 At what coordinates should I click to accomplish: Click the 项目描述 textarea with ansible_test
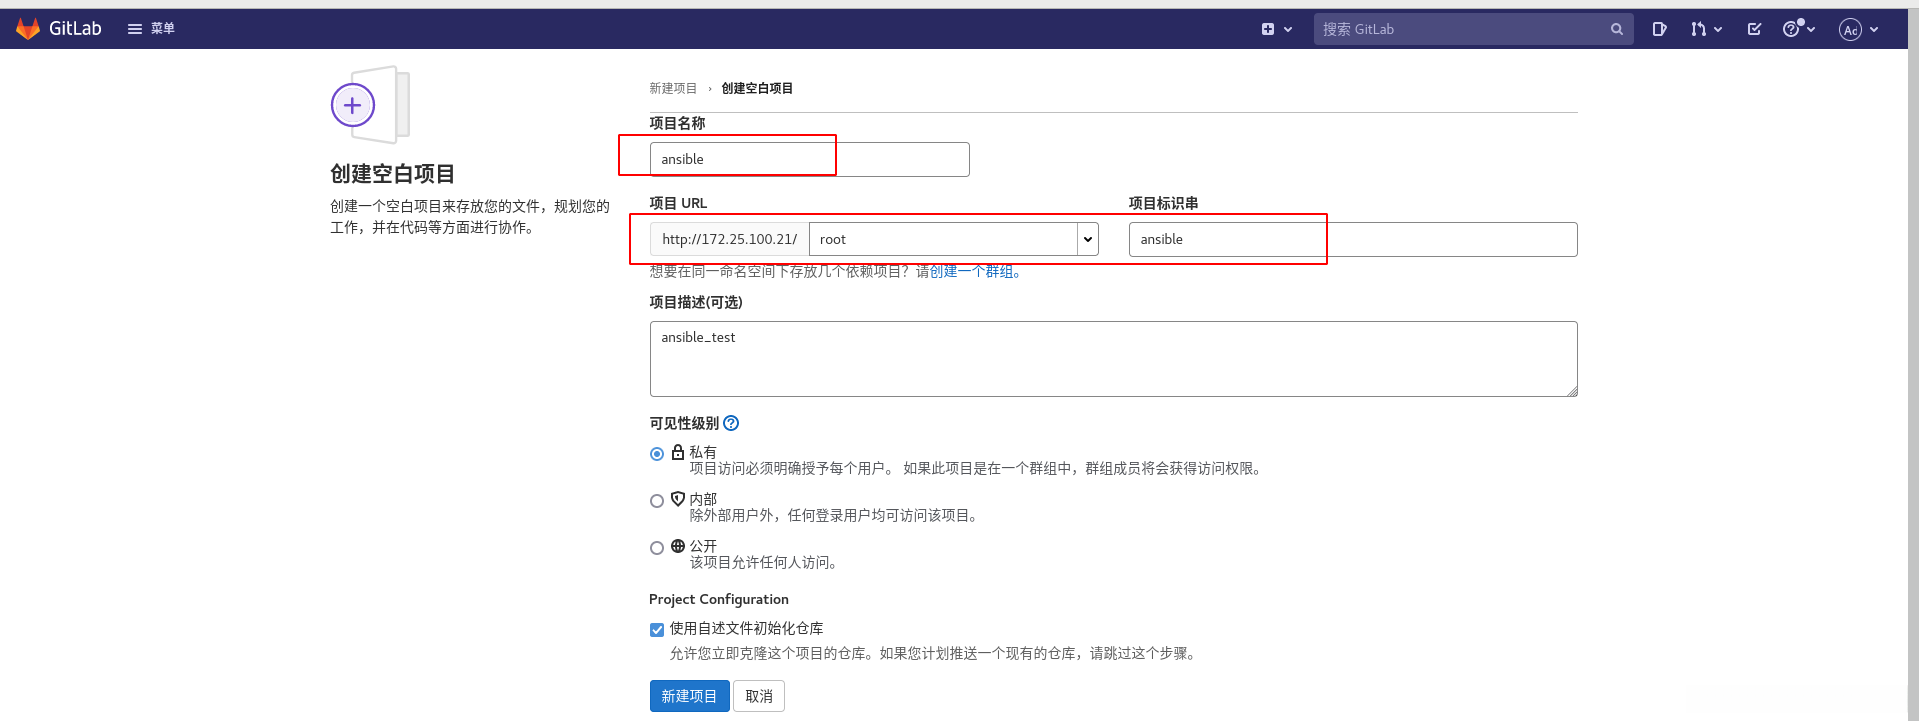[x=1113, y=359]
